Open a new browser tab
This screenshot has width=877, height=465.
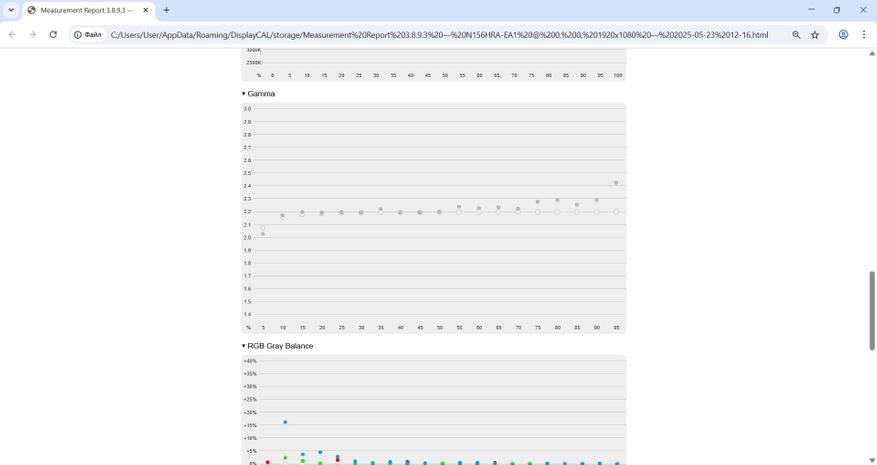[x=166, y=10]
